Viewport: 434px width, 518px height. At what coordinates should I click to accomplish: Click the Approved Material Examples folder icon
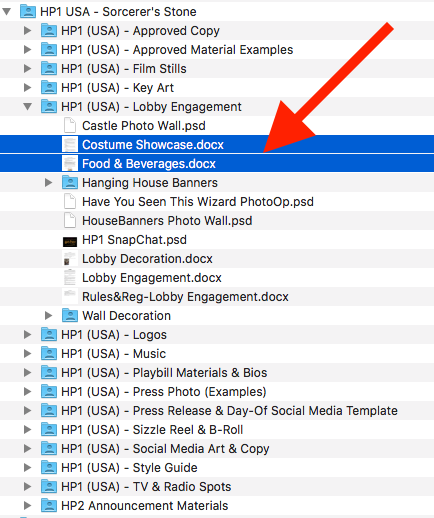[x=49, y=50]
